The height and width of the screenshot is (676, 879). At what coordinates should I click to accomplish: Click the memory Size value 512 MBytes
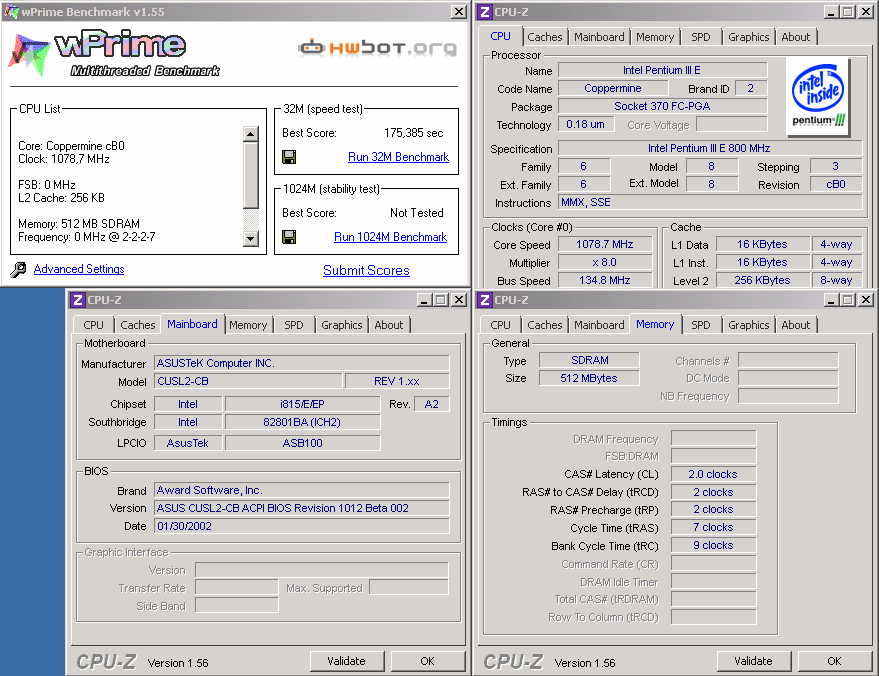click(589, 378)
